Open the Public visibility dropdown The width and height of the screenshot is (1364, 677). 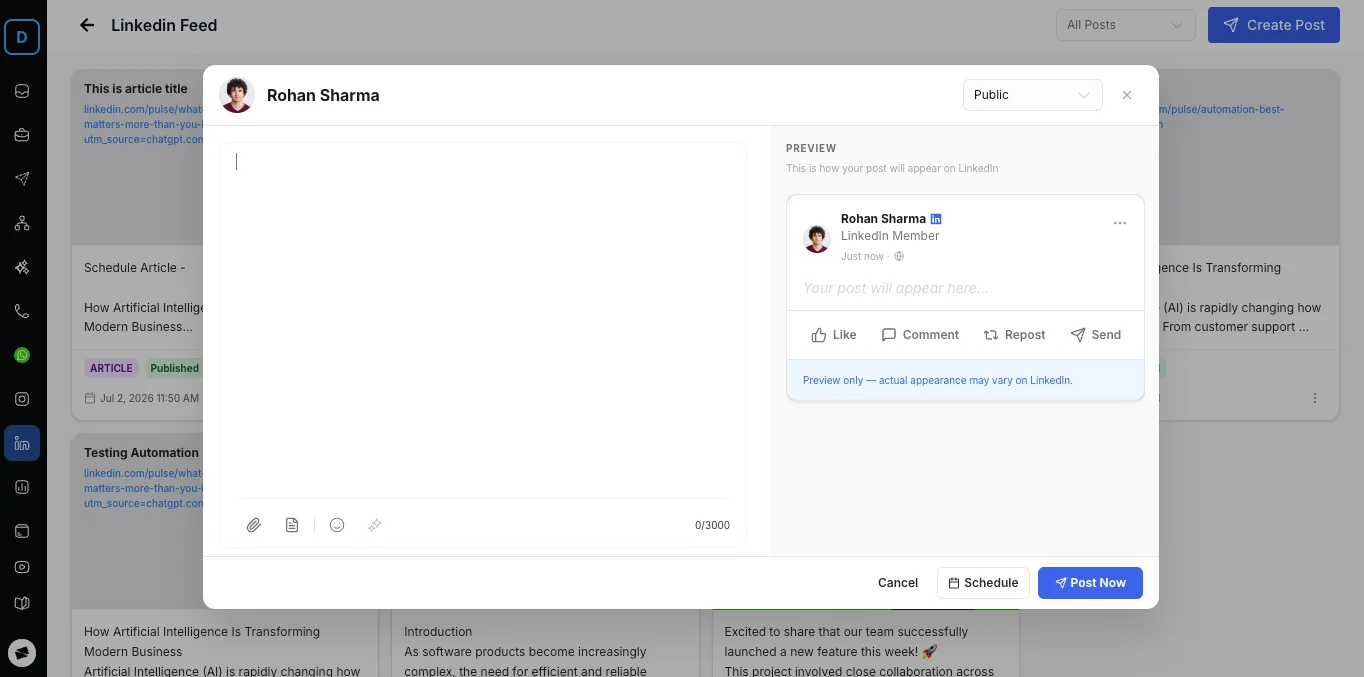[x=1032, y=95]
